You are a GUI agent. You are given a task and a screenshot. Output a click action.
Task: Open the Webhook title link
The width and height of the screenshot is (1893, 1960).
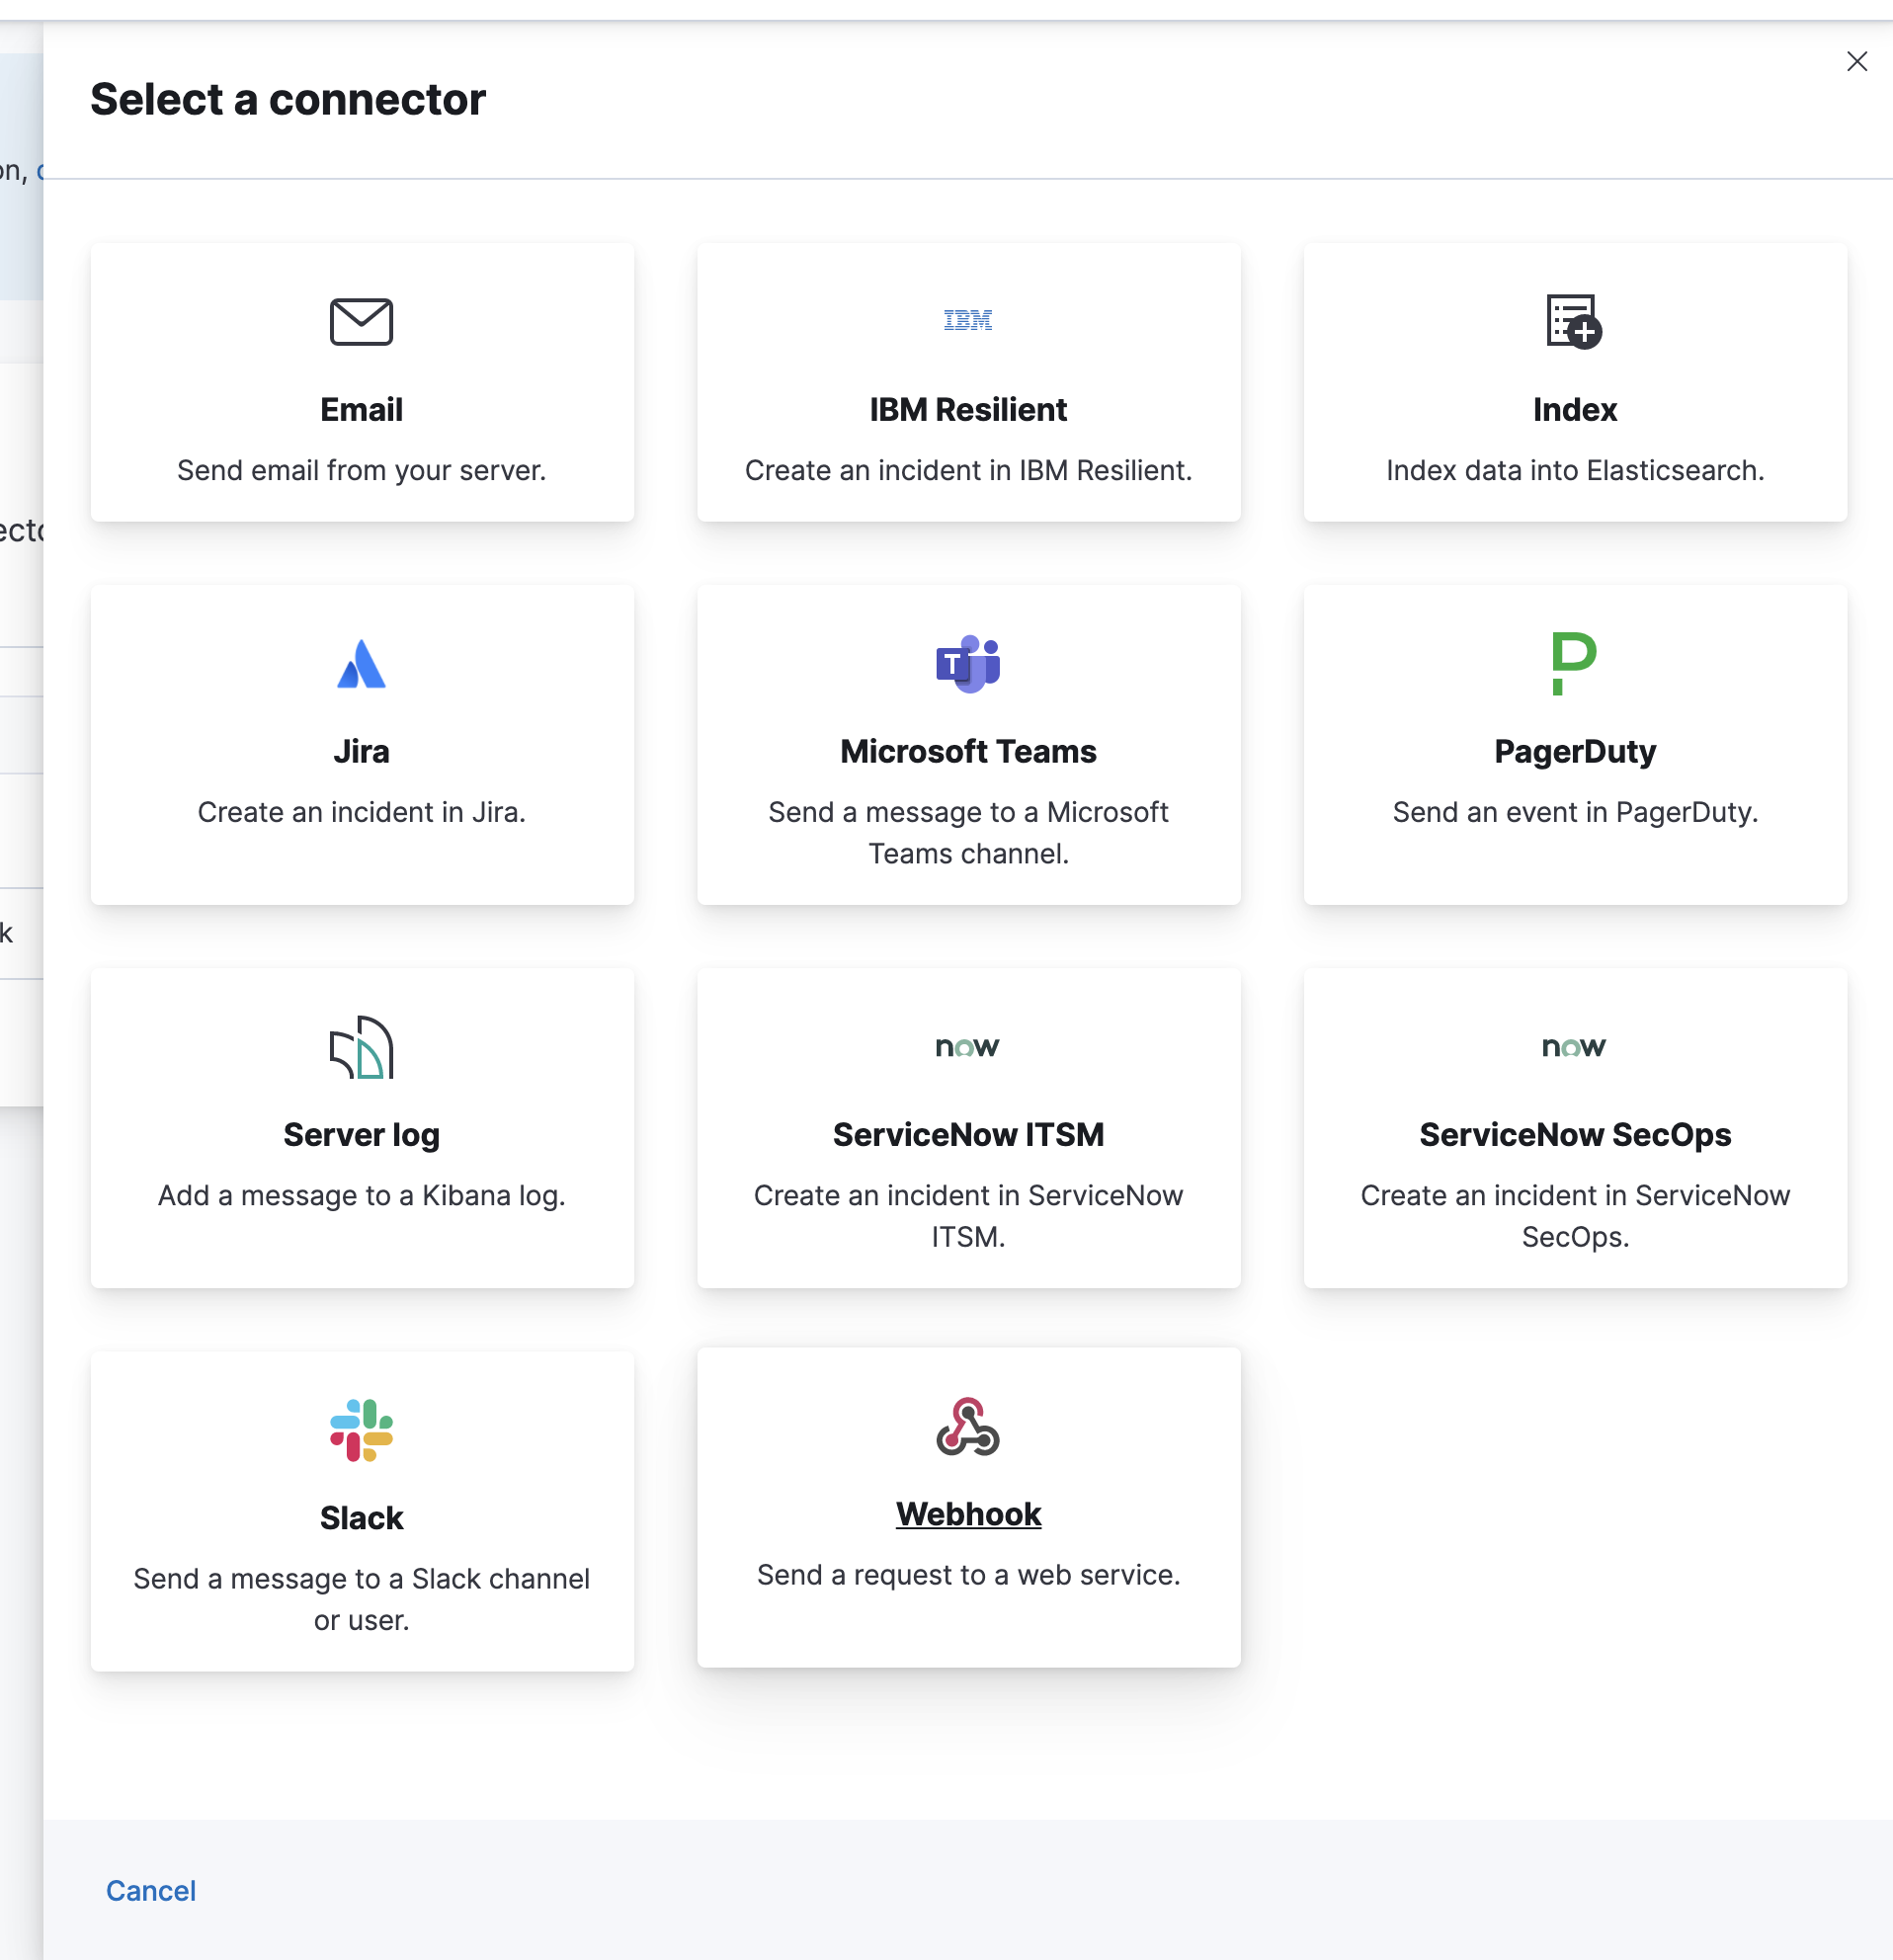tap(967, 1514)
